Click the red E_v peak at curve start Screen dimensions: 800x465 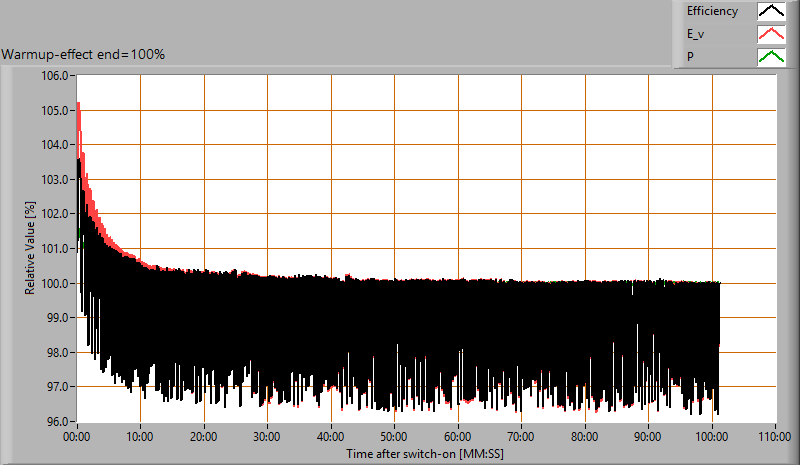(x=78, y=104)
